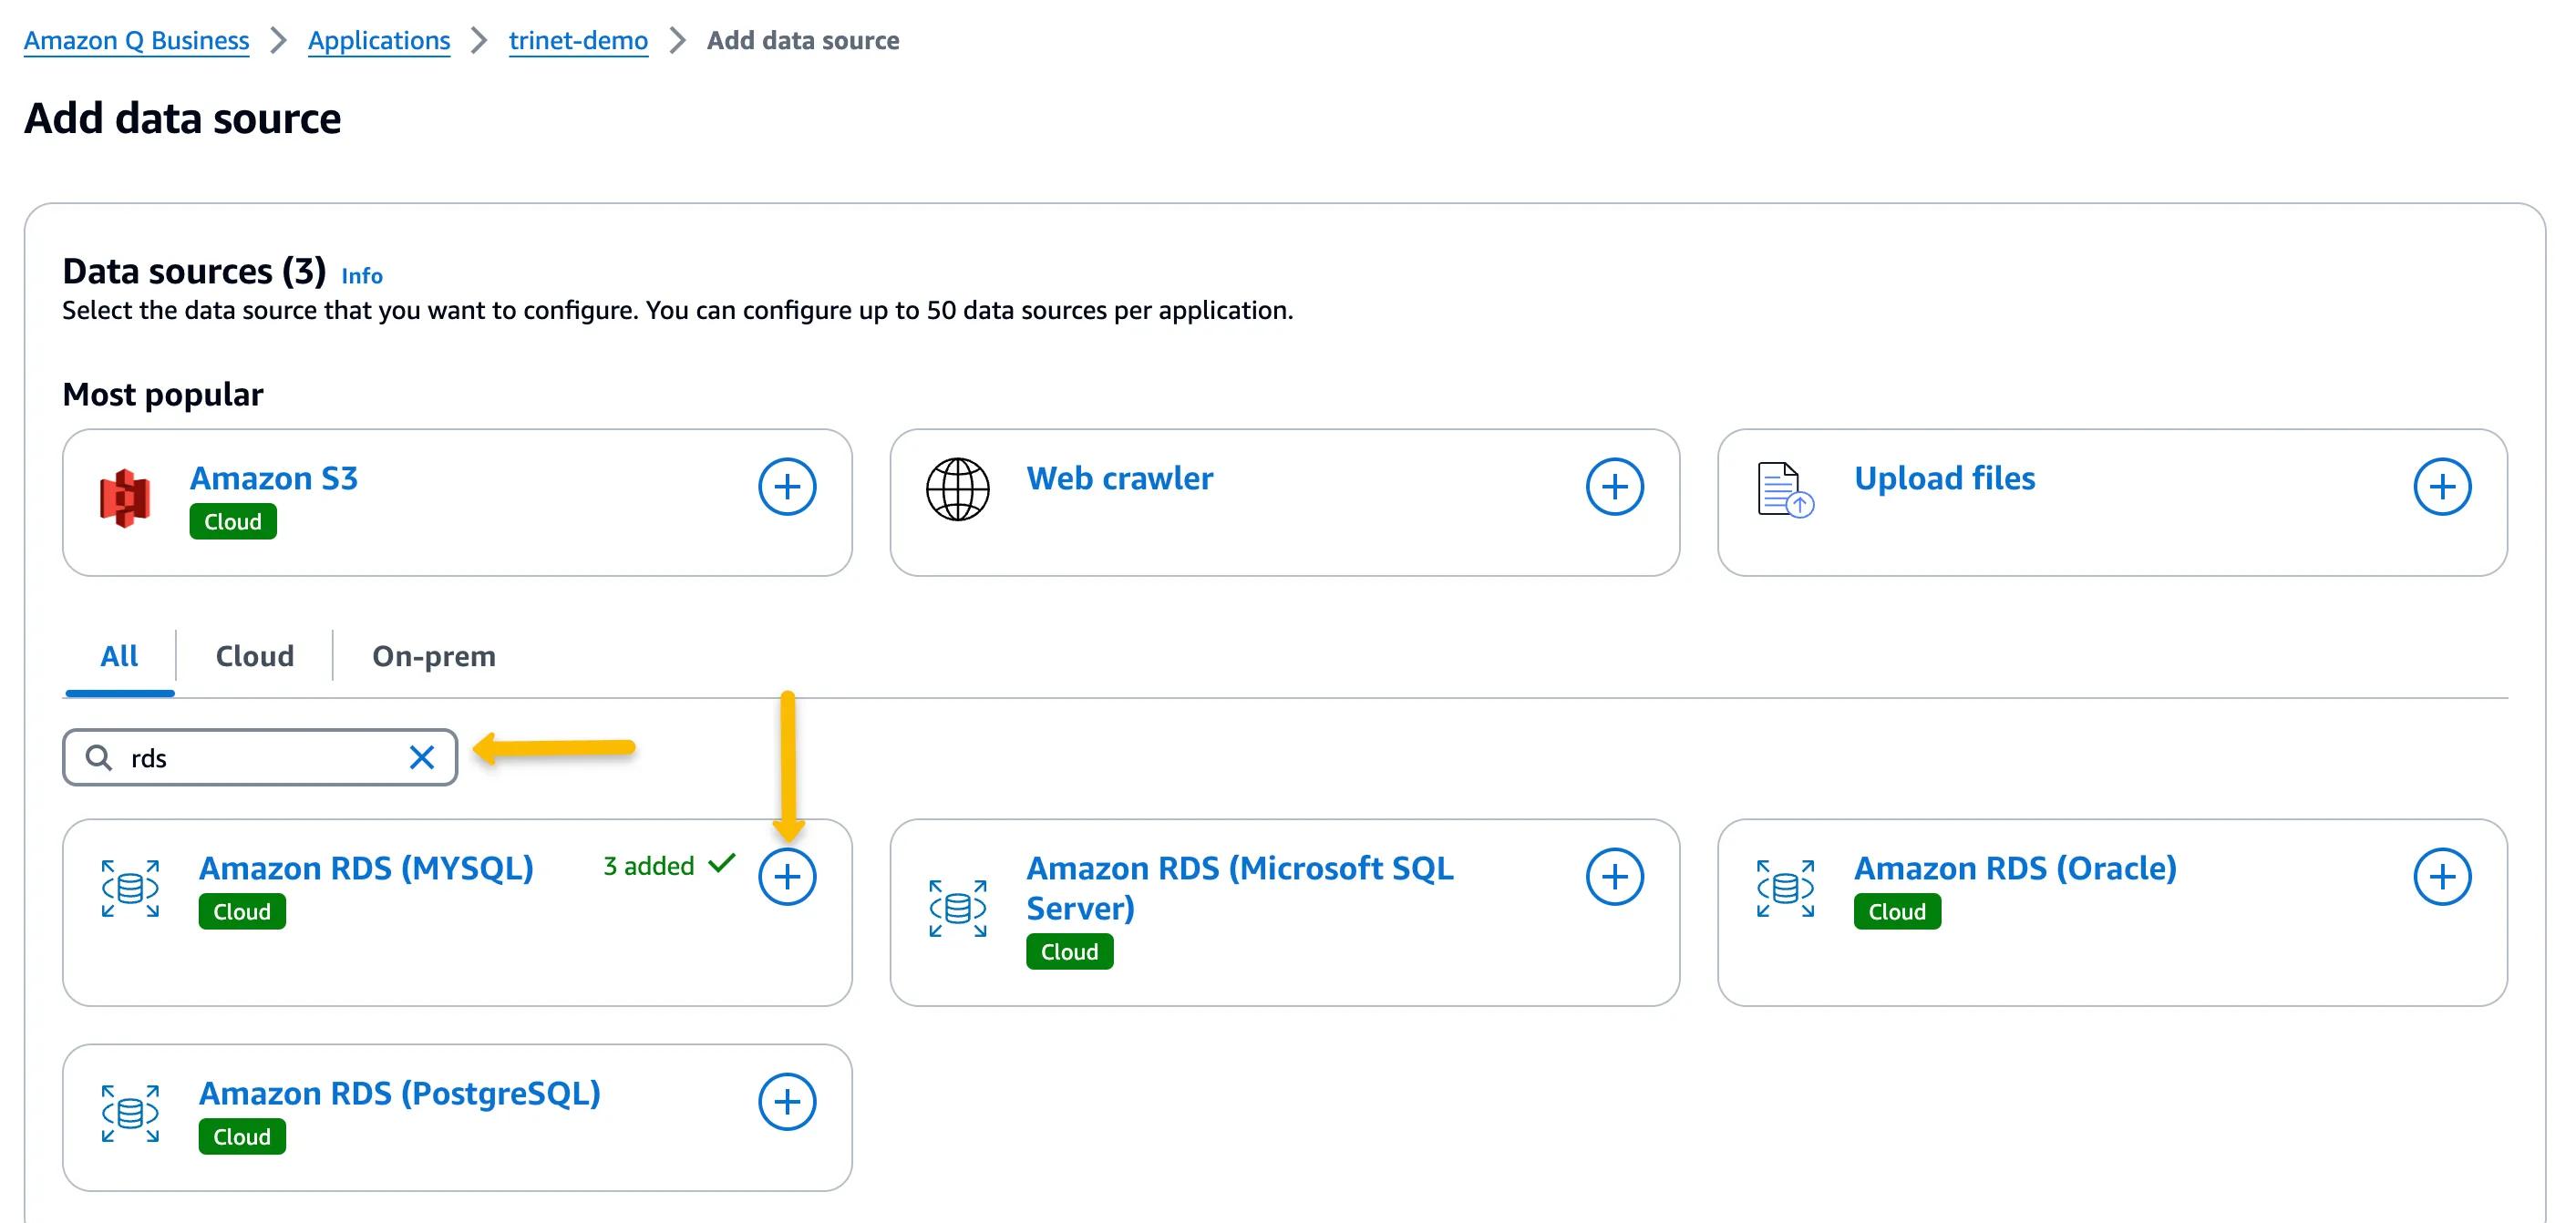Open the Upload files title link
Image resolution: width=2576 pixels, height=1223 pixels.
pos(1944,478)
